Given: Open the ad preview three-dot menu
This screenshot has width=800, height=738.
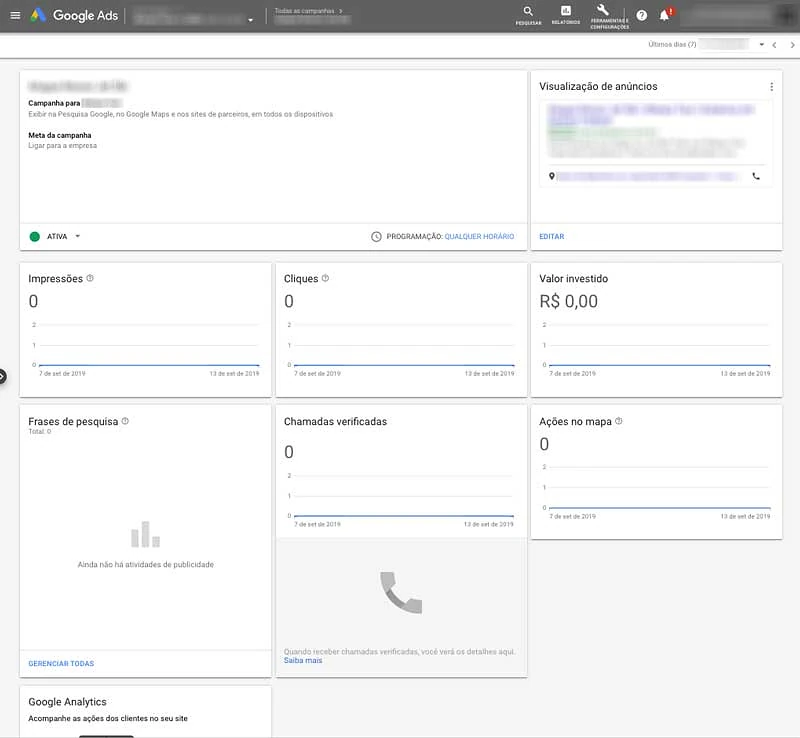Looking at the screenshot, I should click(771, 87).
